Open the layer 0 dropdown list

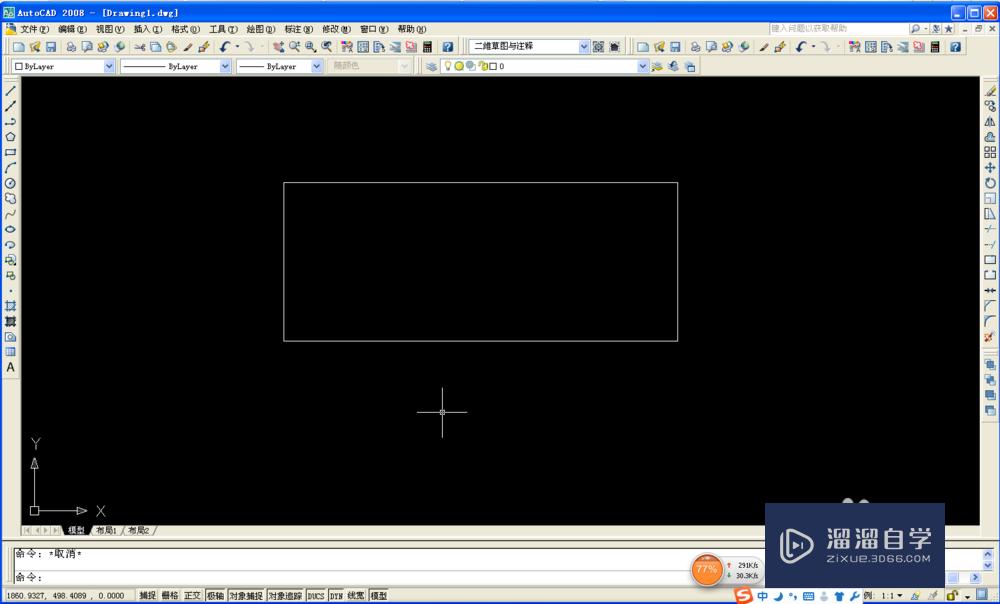coord(643,66)
